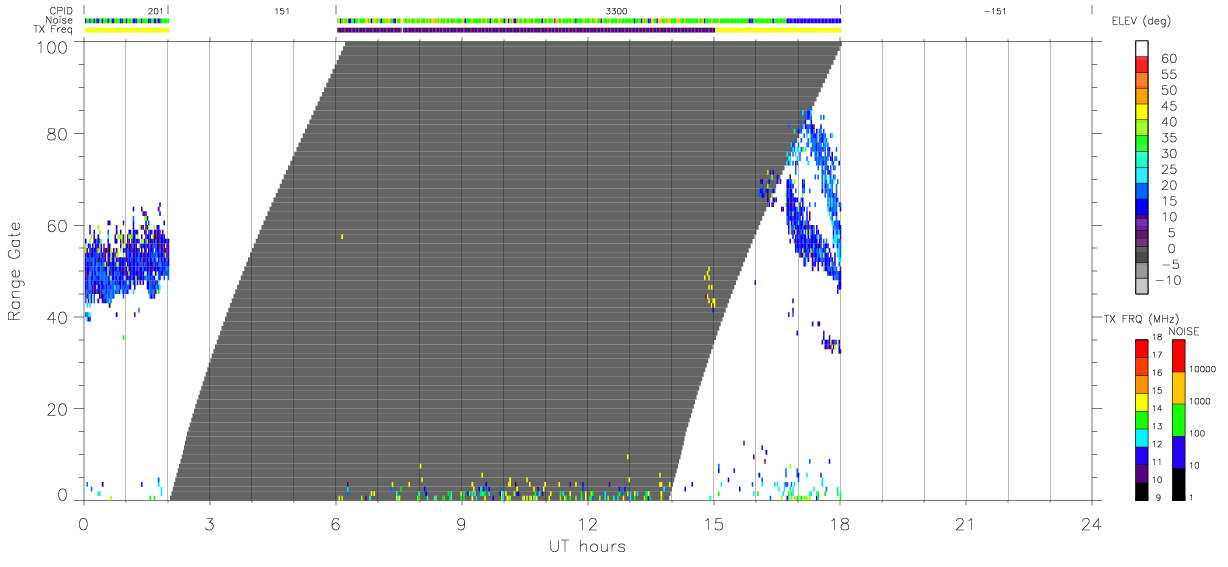Click the UT hours axis title
This screenshot has height=567, width=1228.
(x=586, y=546)
